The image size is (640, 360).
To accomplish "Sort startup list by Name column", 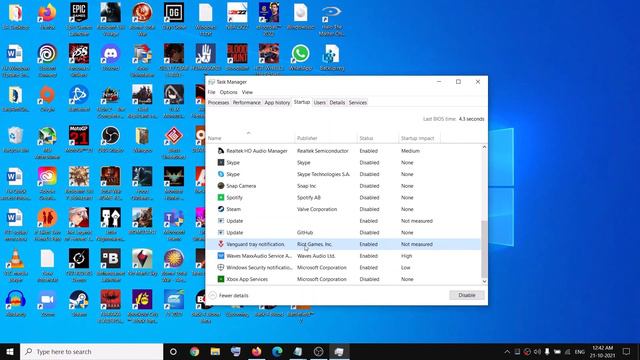I will [250, 138].
